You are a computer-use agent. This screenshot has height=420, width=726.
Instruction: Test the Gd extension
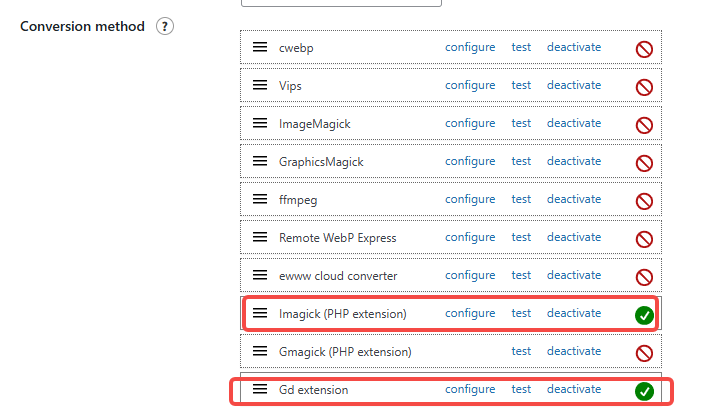tap(521, 389)
